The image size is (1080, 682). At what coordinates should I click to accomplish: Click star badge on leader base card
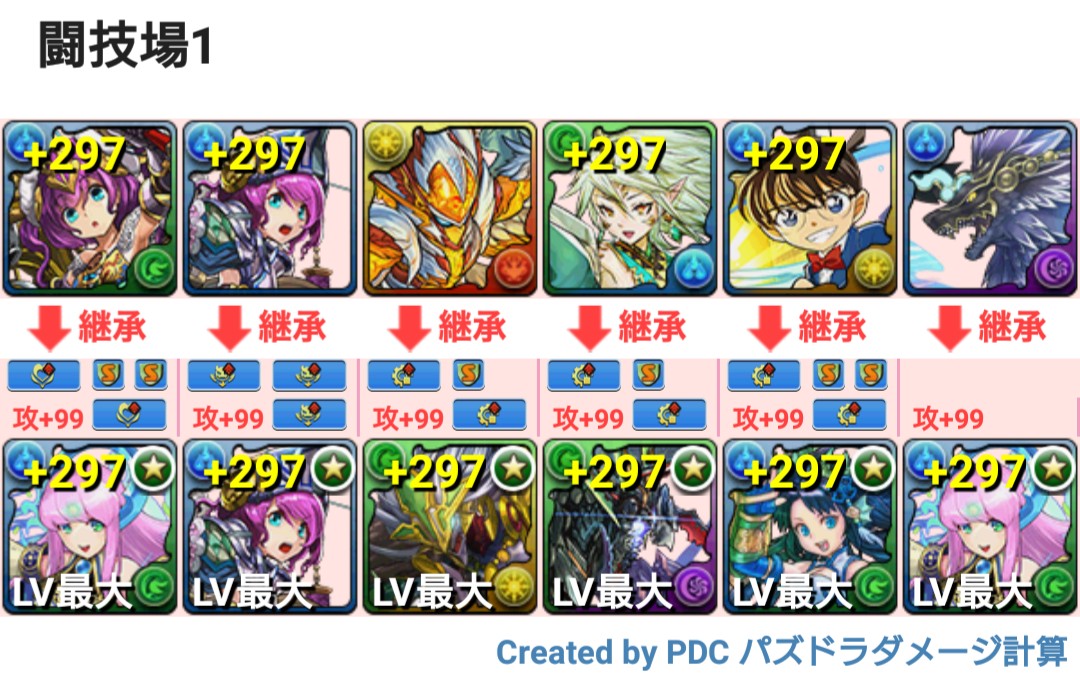(154, 469)
